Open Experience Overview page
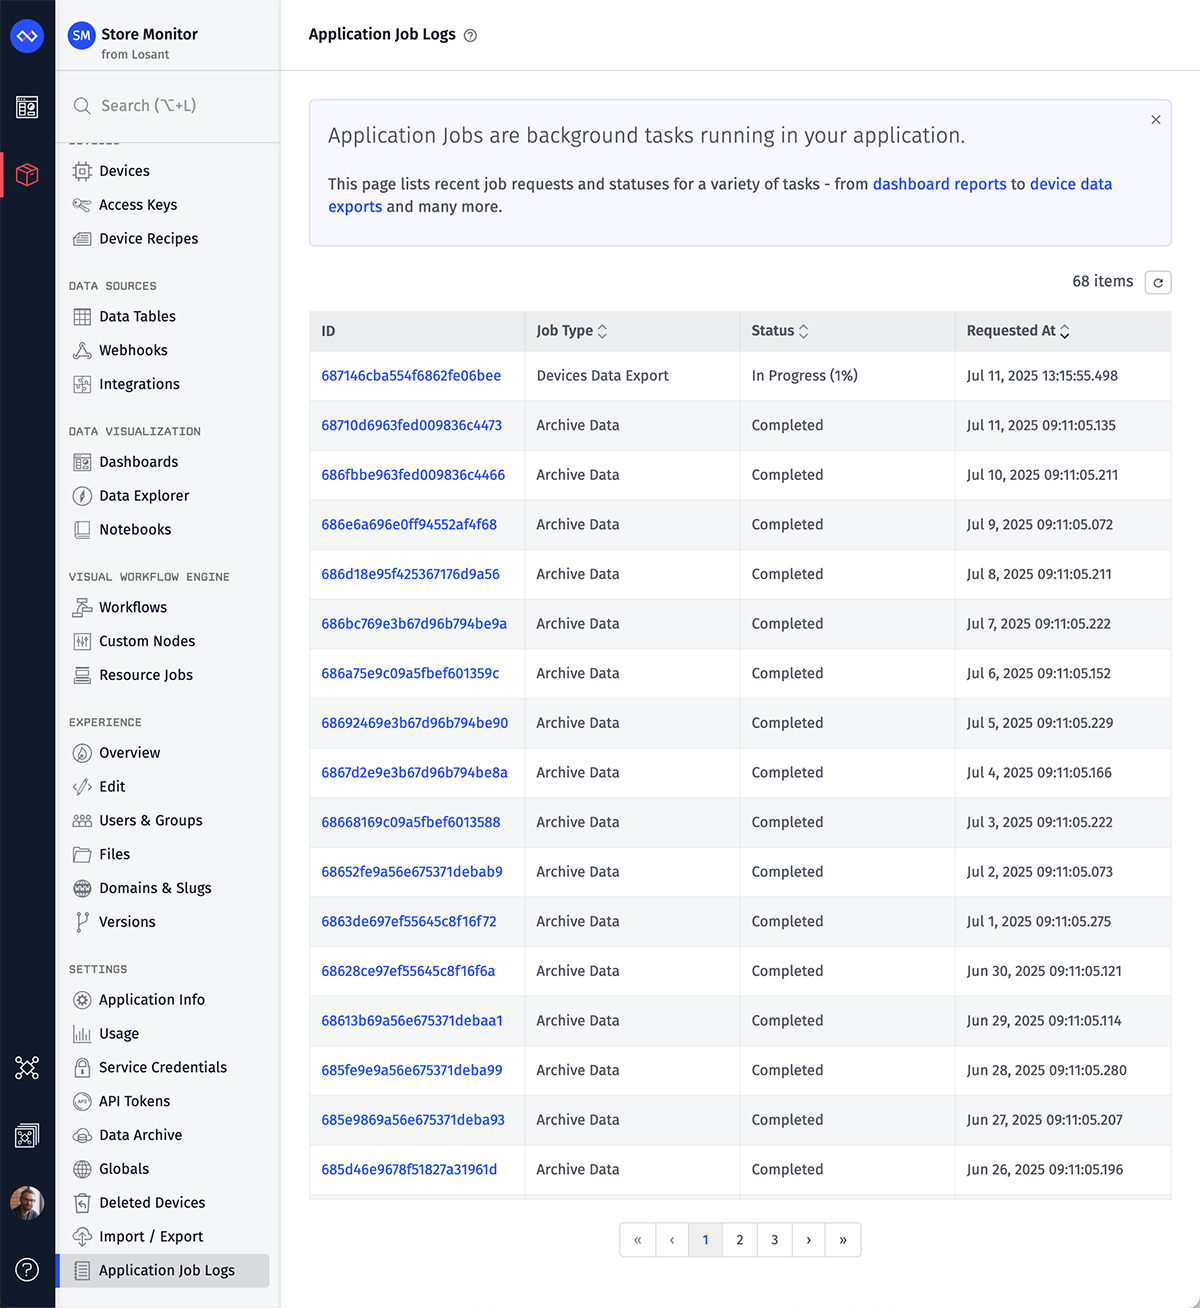 (x=130, y=753)
